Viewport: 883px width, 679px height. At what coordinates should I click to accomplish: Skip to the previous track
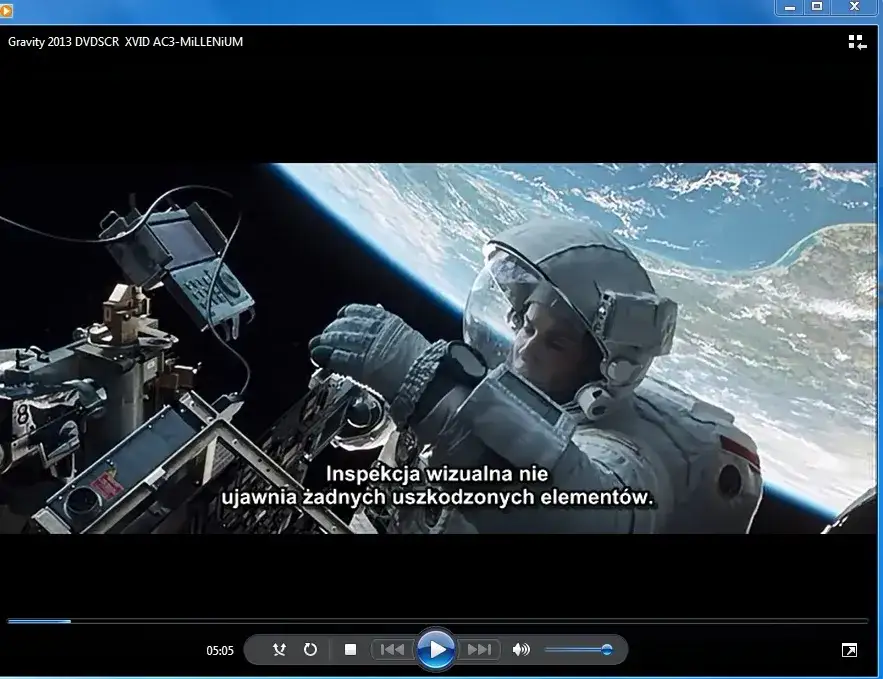[393, 650]
